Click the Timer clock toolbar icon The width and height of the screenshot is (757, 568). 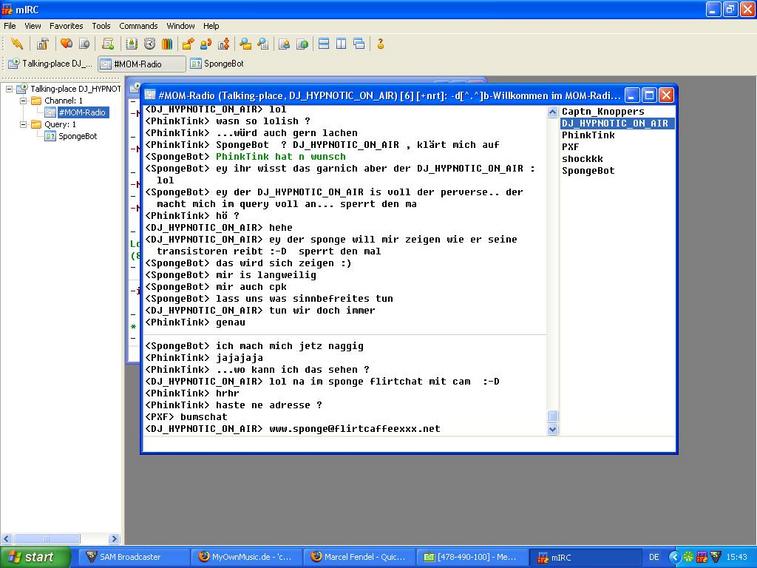(x=149, y=44)
